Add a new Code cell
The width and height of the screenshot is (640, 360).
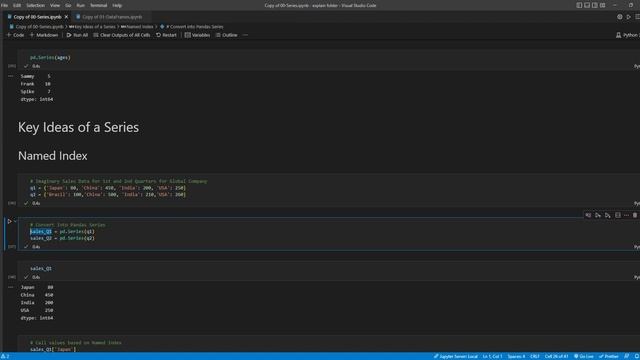16,35
